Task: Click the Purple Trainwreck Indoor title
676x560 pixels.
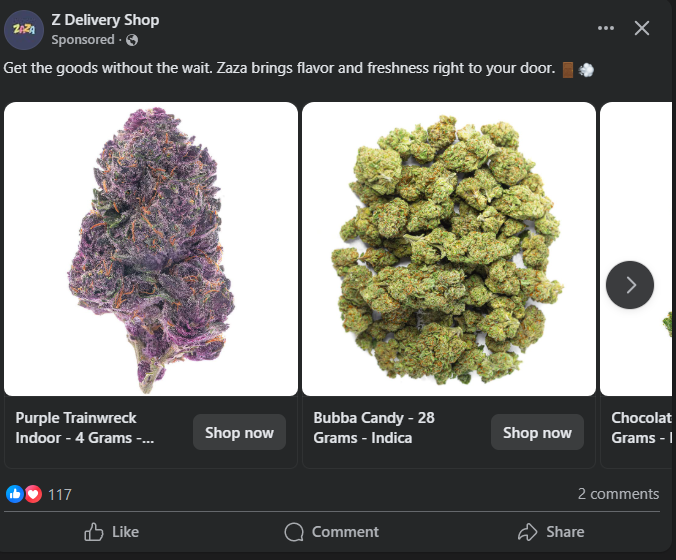Action: coord(86,428)
